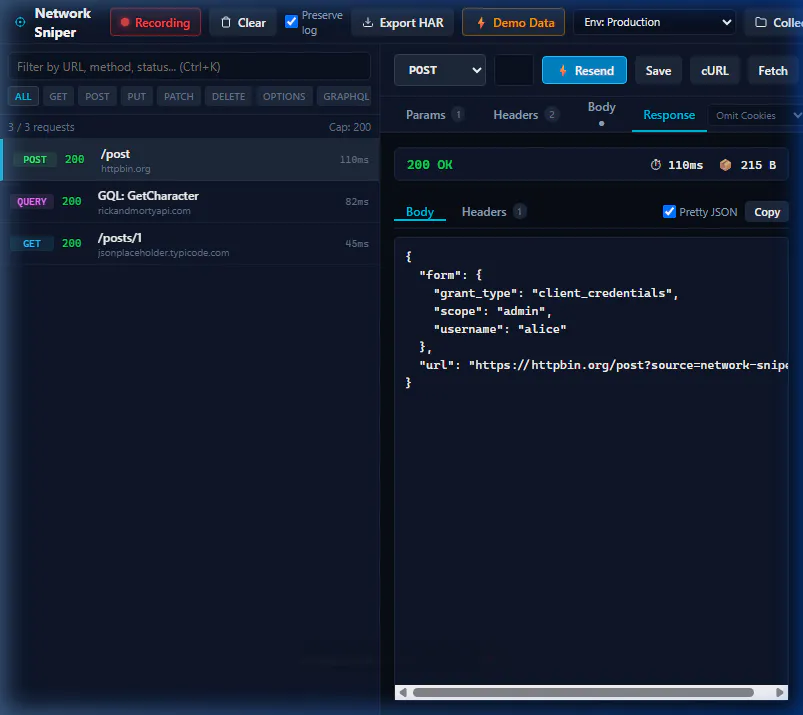Copy the request as cURL
The width and height of the screenshot is (803, 715).
(x=714, y=71)
